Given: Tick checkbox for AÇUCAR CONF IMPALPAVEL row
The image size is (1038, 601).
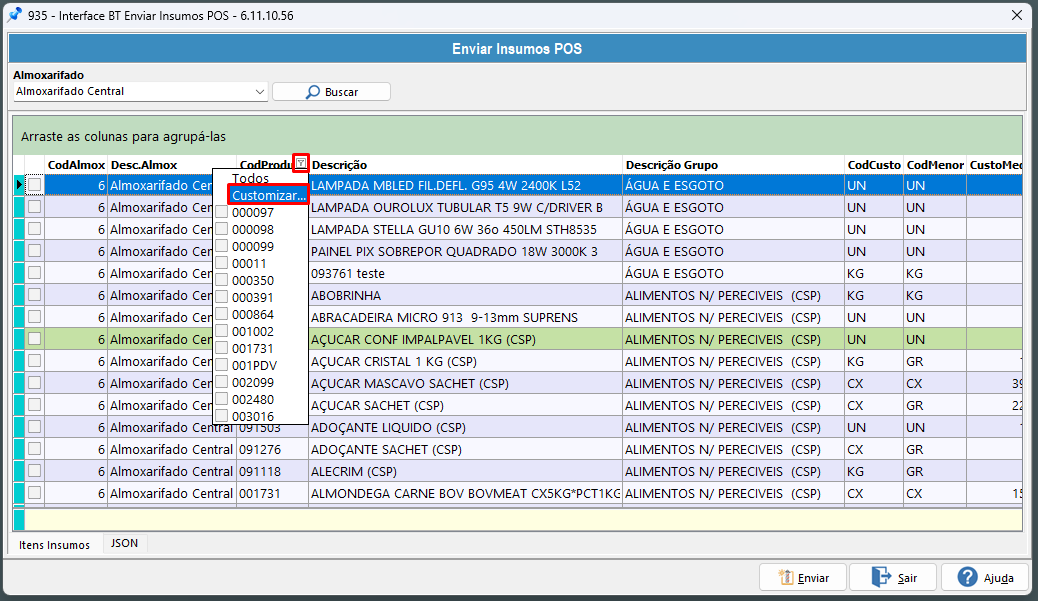Looking at the screenshot, I should 34,339.
